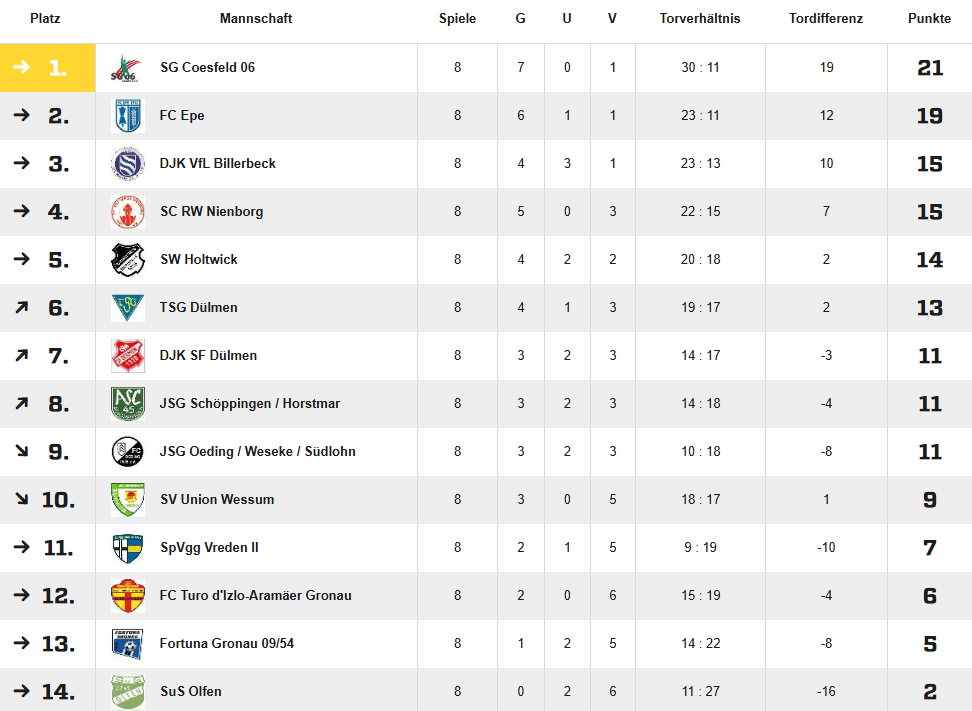The image size is (972, 711).
Task: Open JSG Oeding / Weseke / Südlohn link
Action: [x=257, y=451]
